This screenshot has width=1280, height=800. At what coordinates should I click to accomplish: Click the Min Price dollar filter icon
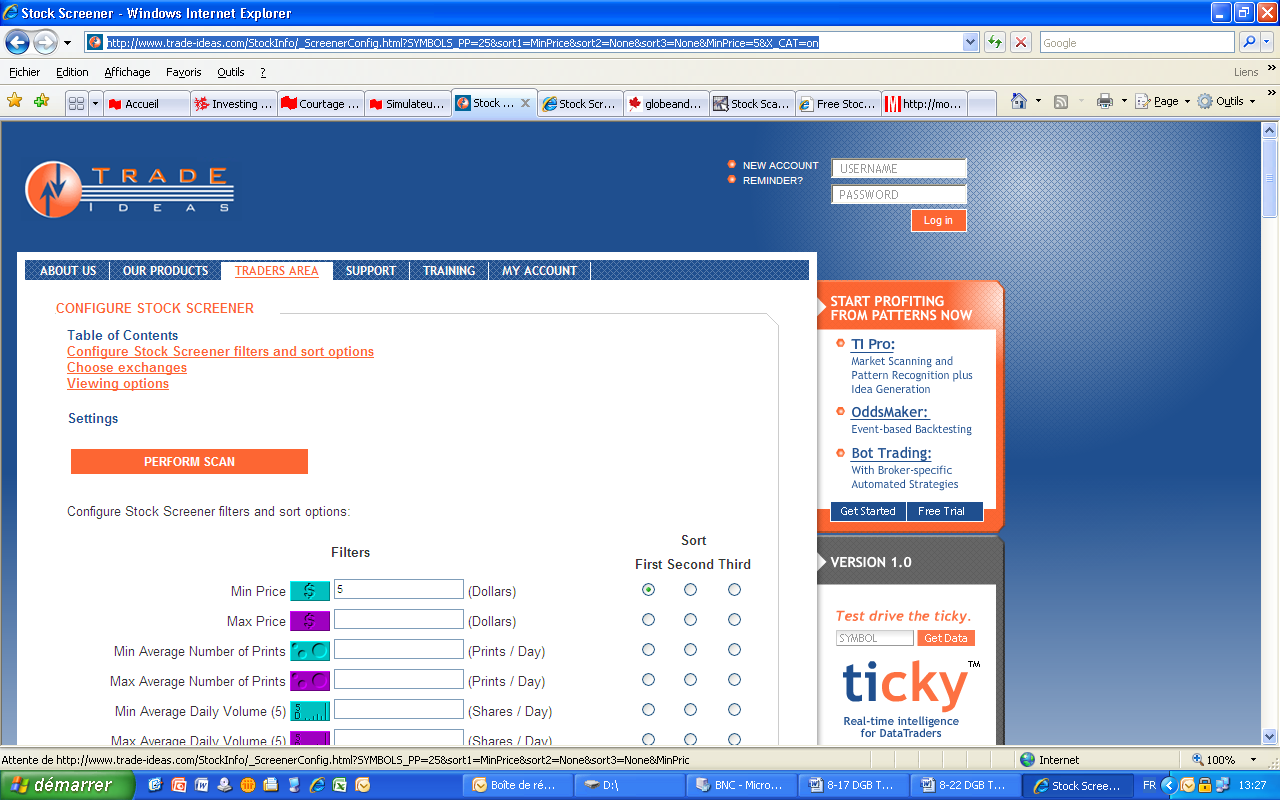pyautogui.click(x=310, y=591)
